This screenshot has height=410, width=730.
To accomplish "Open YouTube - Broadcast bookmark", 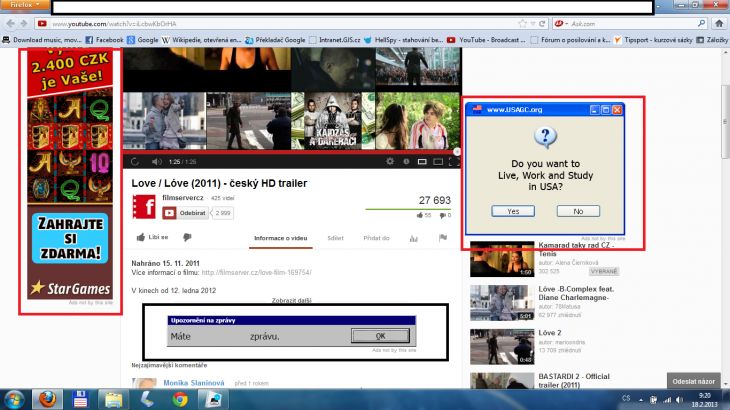I will [486, 40].
